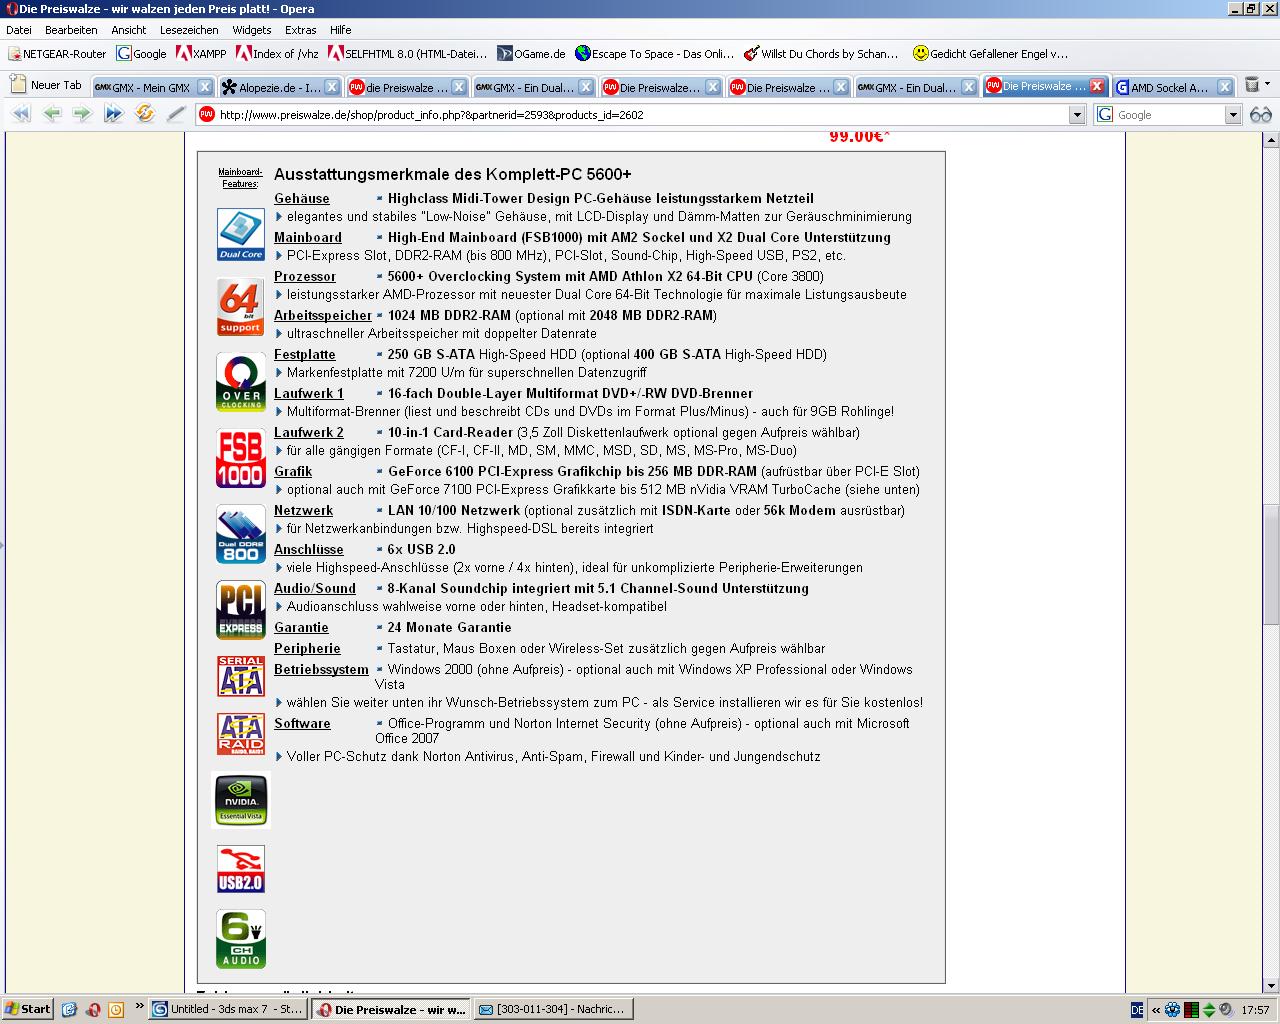Open the Google search engine dropdown
Viewport: 1280px width, 1024px height.
[x=1233, y=115]
